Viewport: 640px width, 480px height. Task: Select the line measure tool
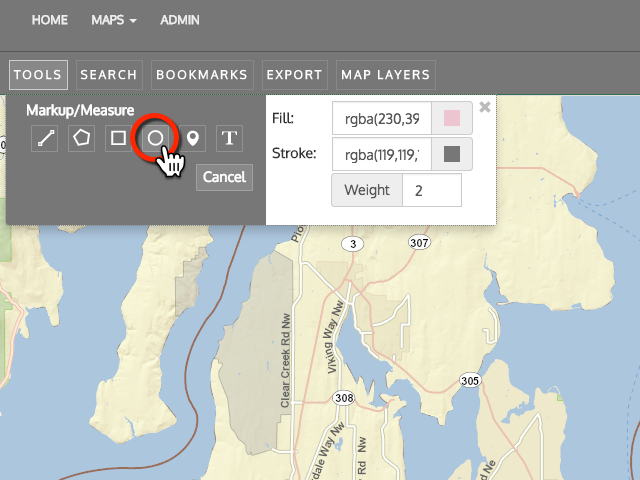pos(44,138)
